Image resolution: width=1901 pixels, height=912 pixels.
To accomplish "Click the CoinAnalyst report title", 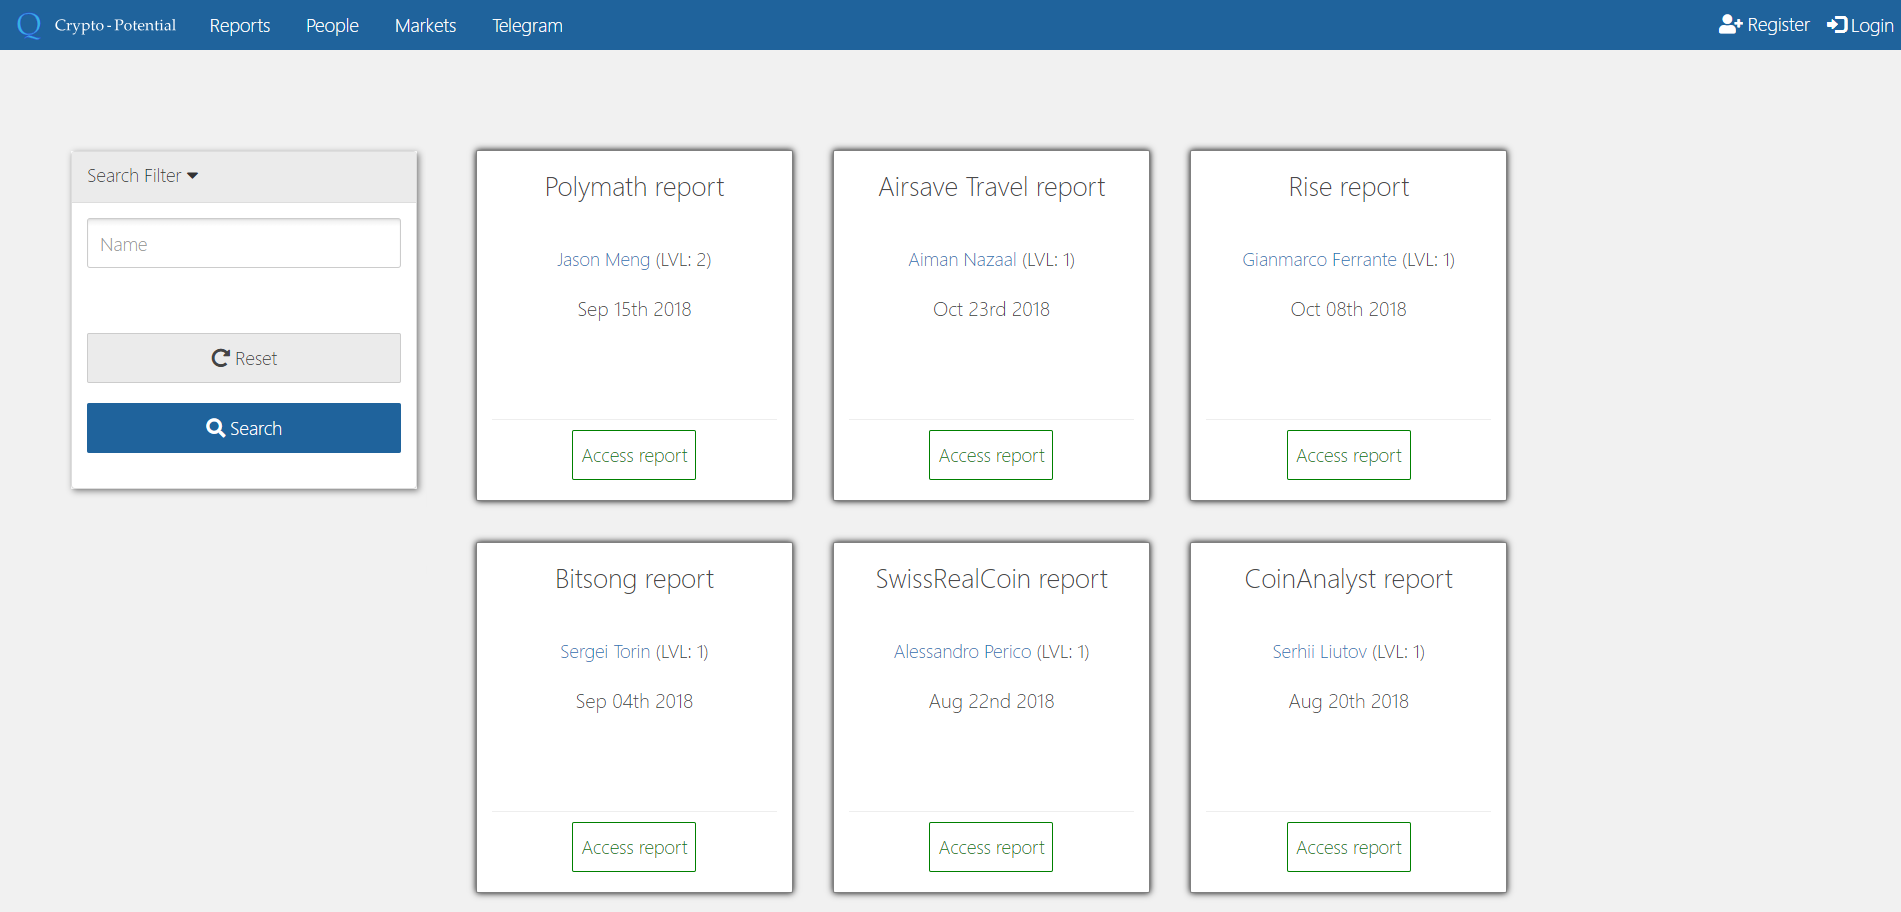I will [1349, 580].
